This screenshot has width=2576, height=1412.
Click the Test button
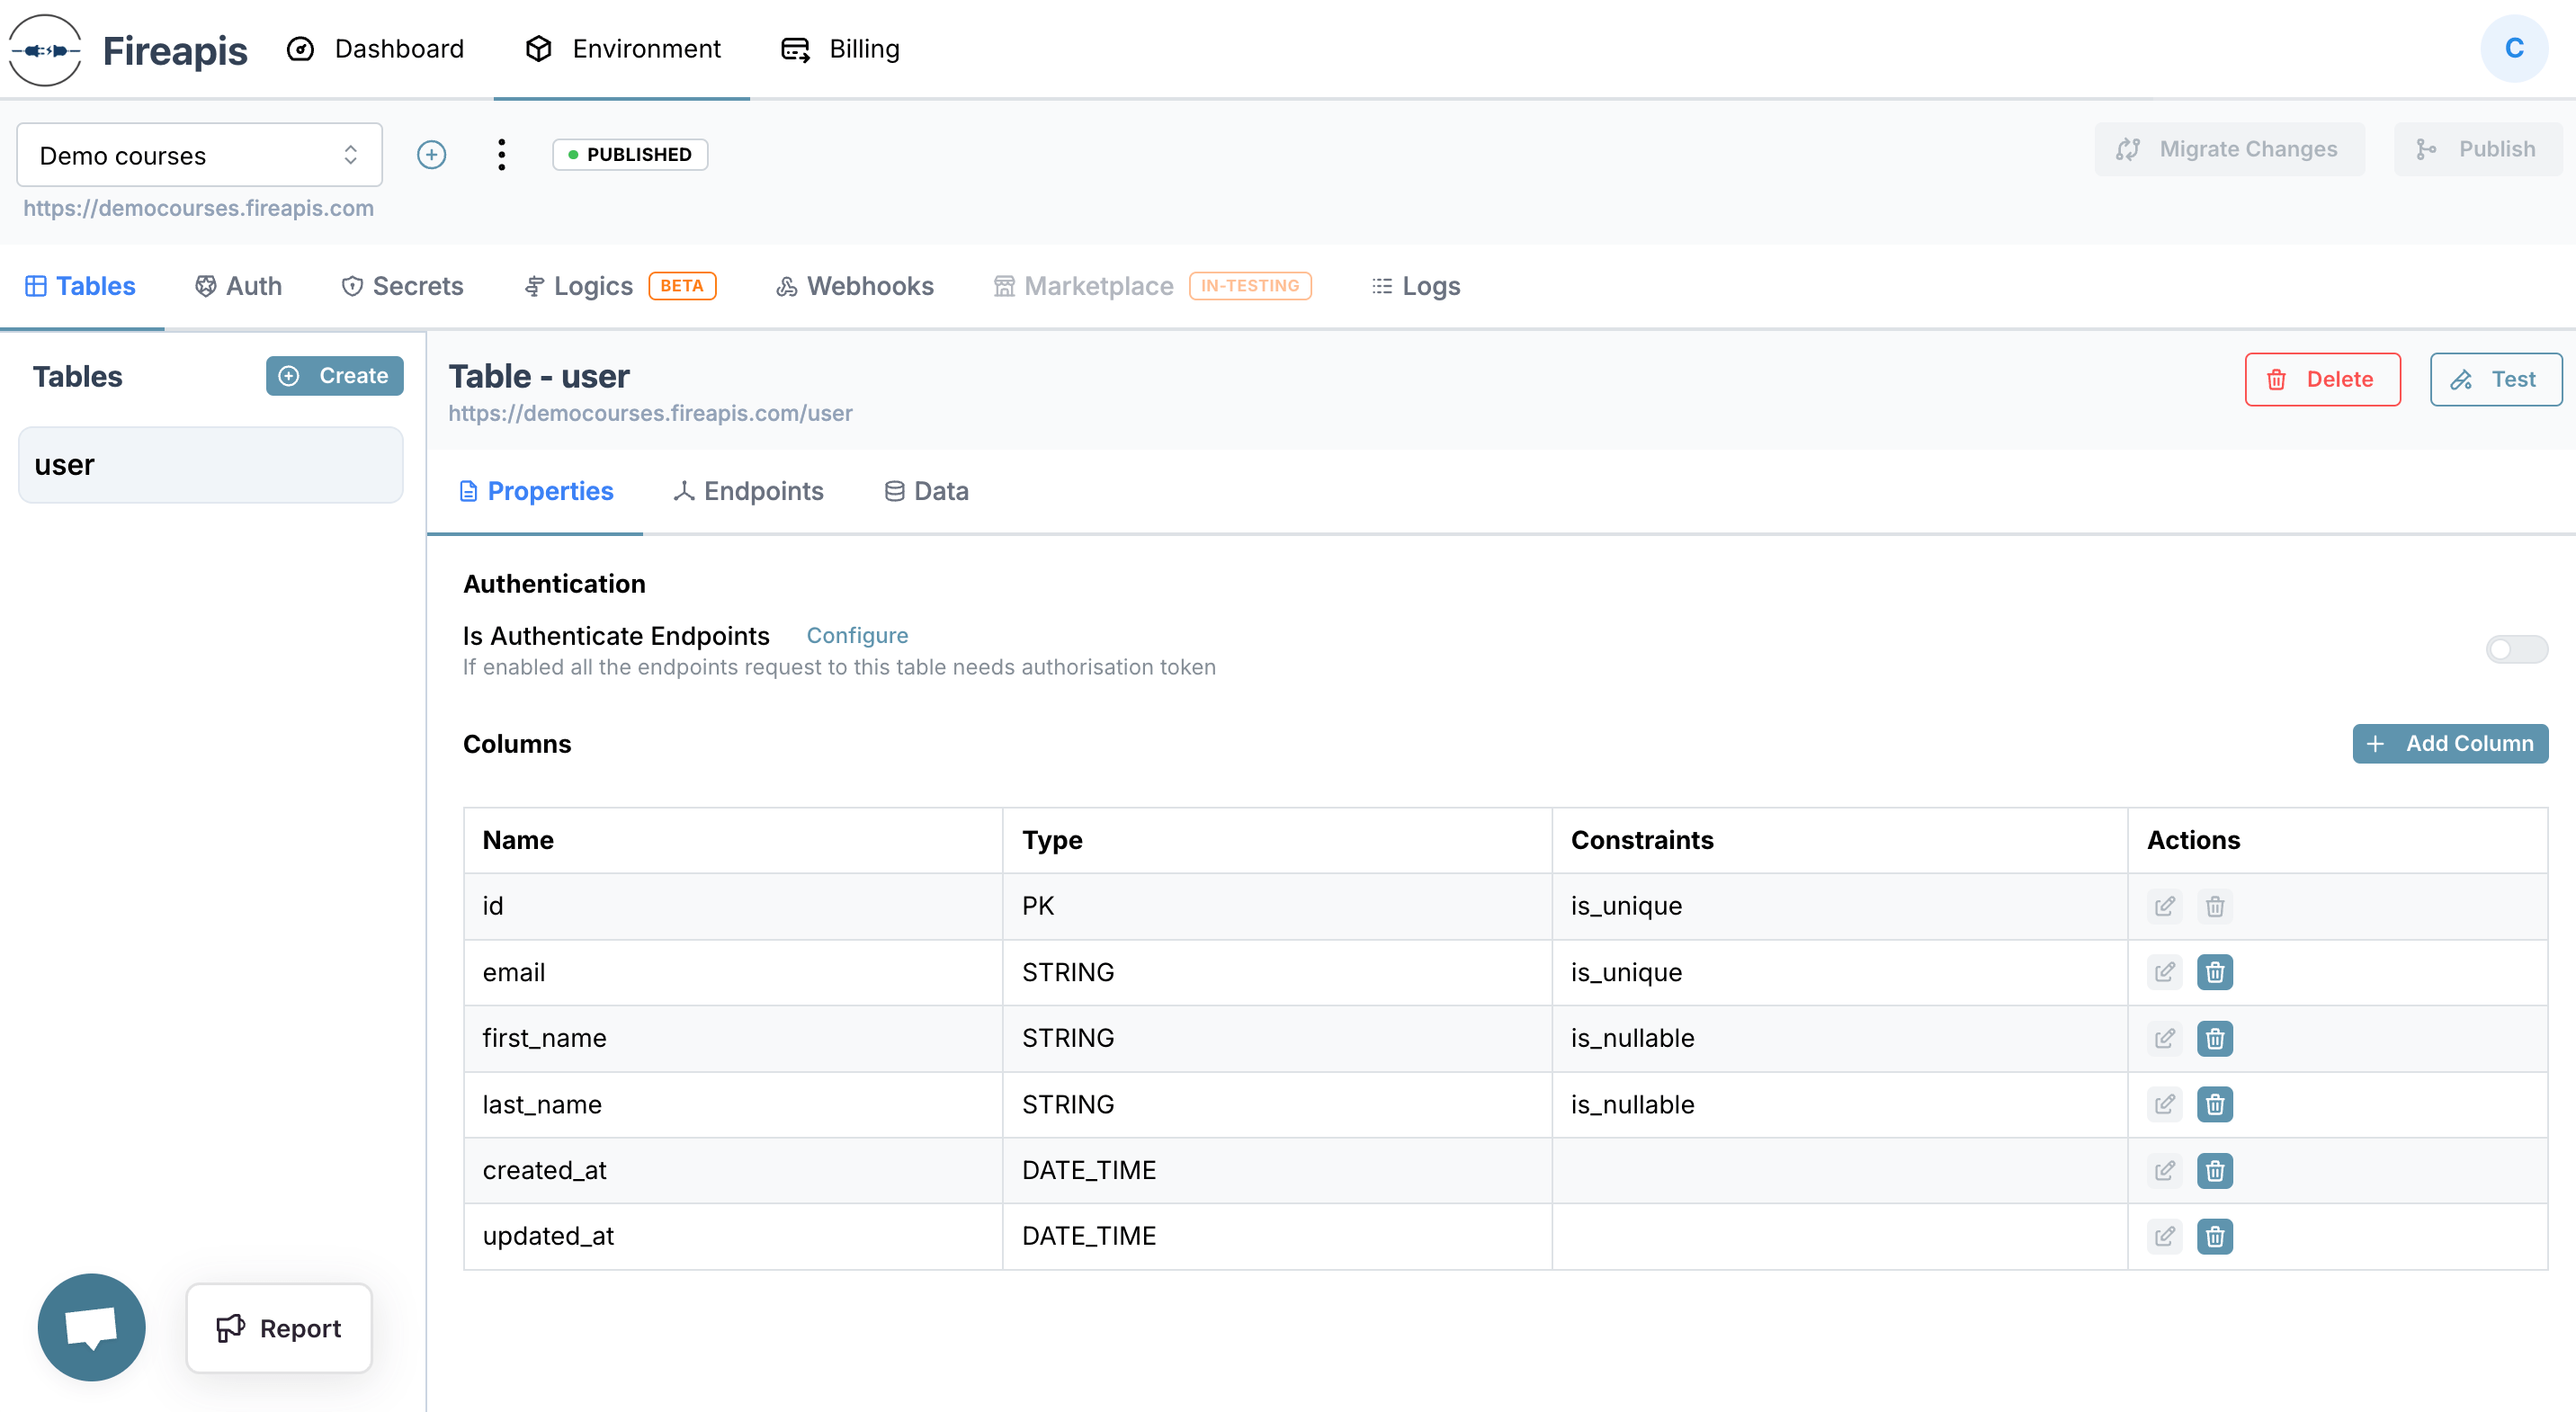click(x=2495, y=379)
